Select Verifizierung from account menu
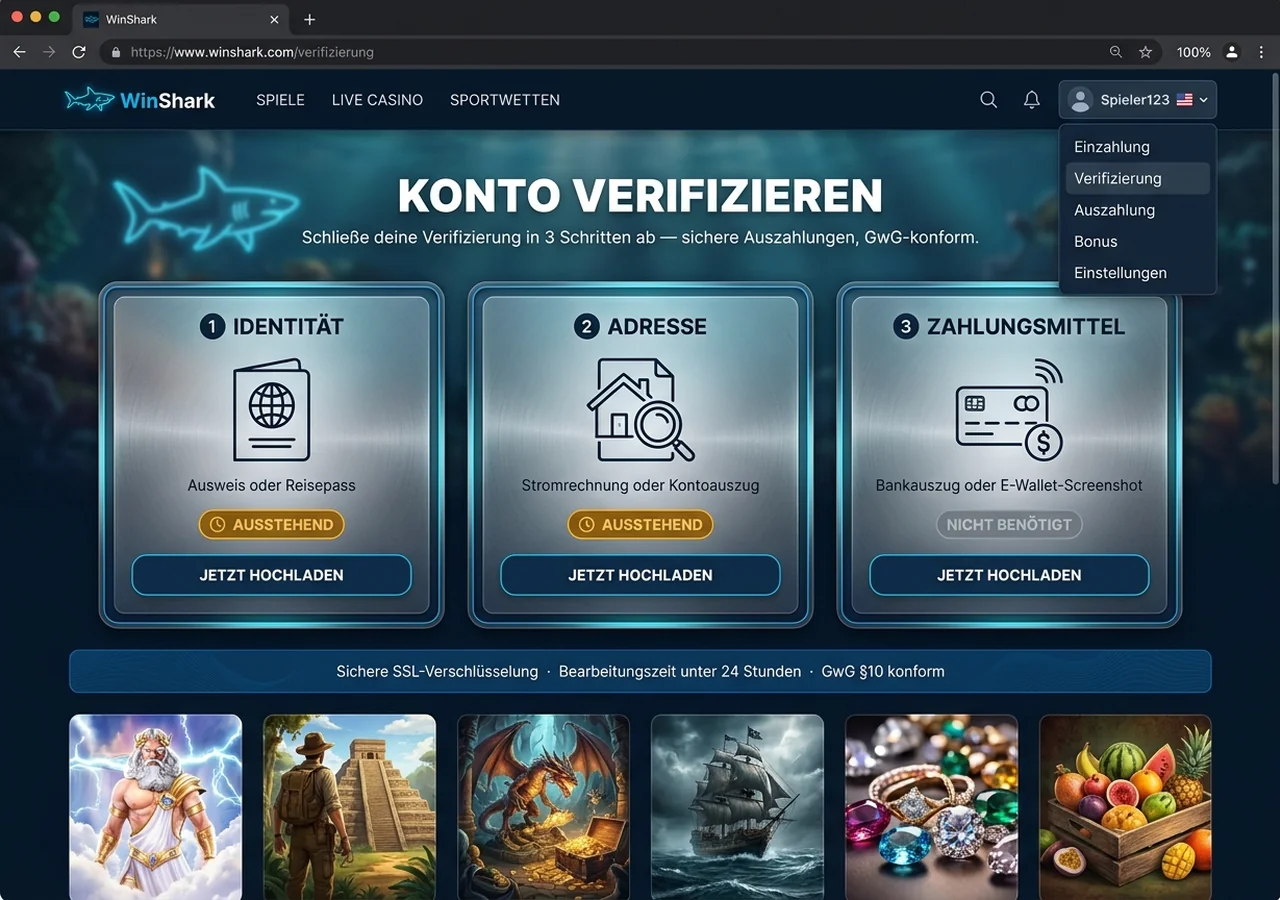 coord(1138,178)
